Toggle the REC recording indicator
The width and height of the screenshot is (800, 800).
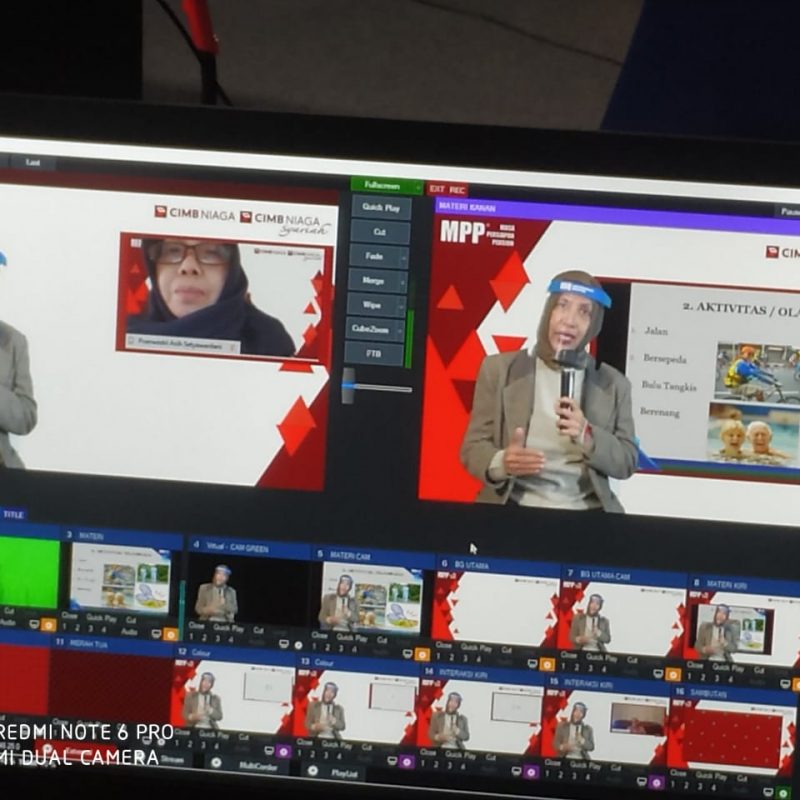pos(457,189)
